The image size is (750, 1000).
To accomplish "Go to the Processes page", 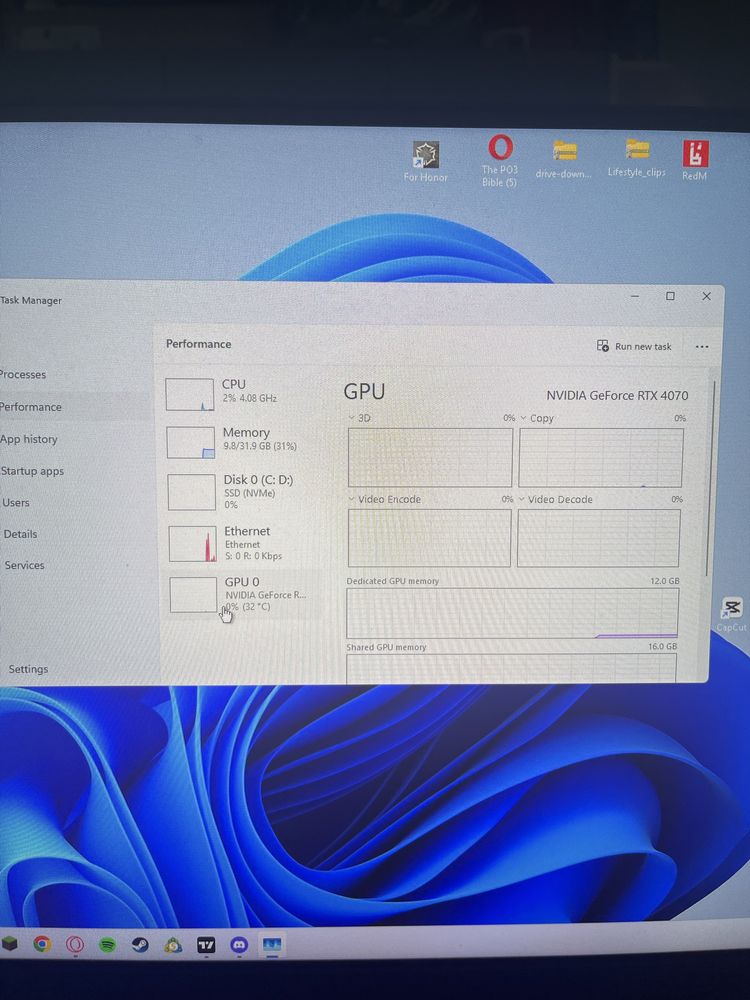I will pos(23,374).
